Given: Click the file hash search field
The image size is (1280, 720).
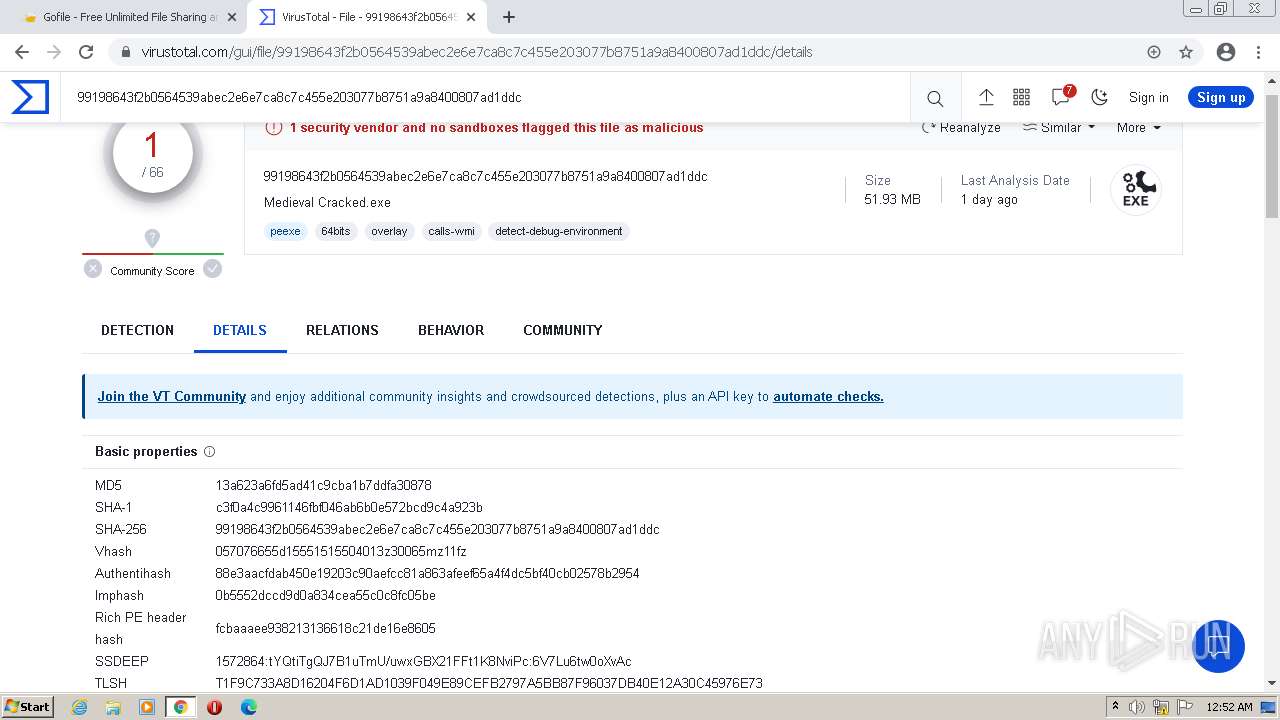Looking at the screenshot, I should pos(485,97).
